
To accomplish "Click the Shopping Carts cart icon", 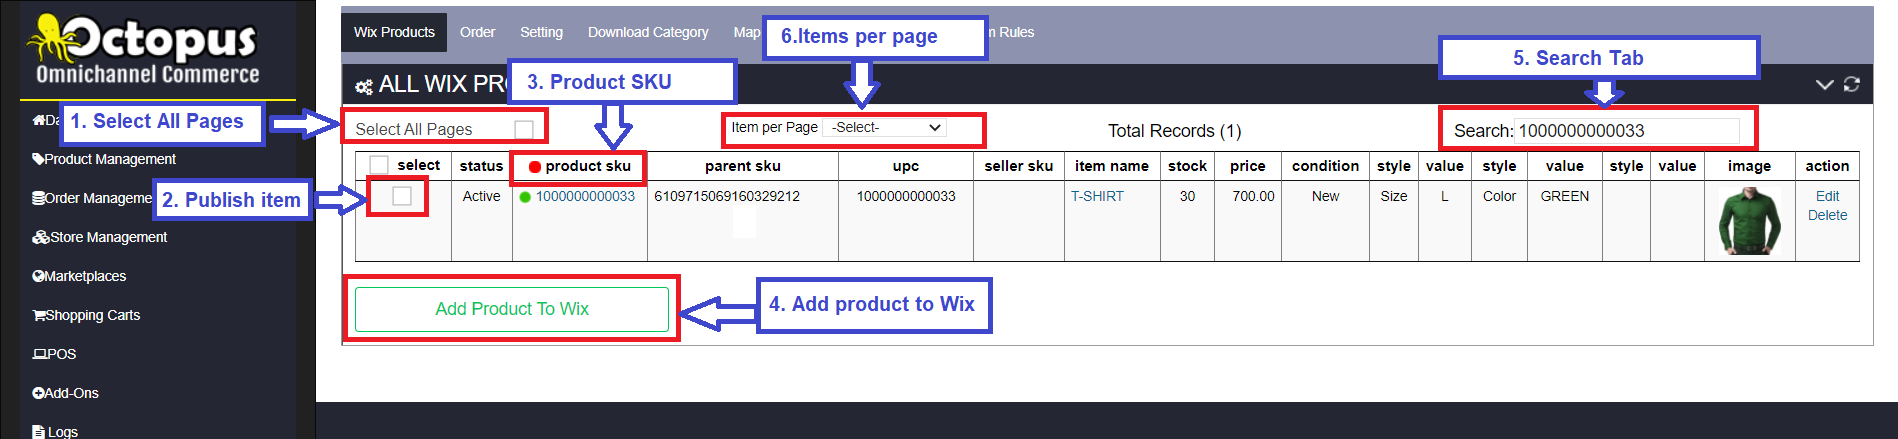I will (39, 315).
